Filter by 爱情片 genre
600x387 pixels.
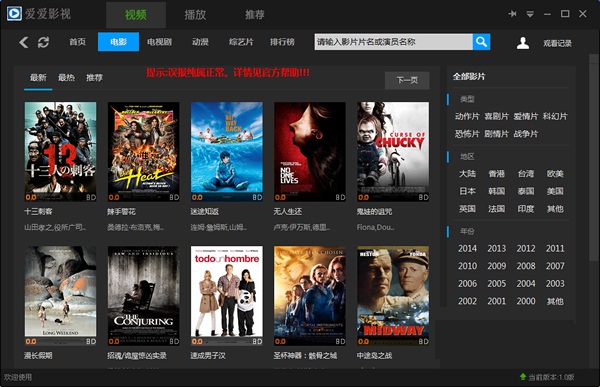coord(526,116)
